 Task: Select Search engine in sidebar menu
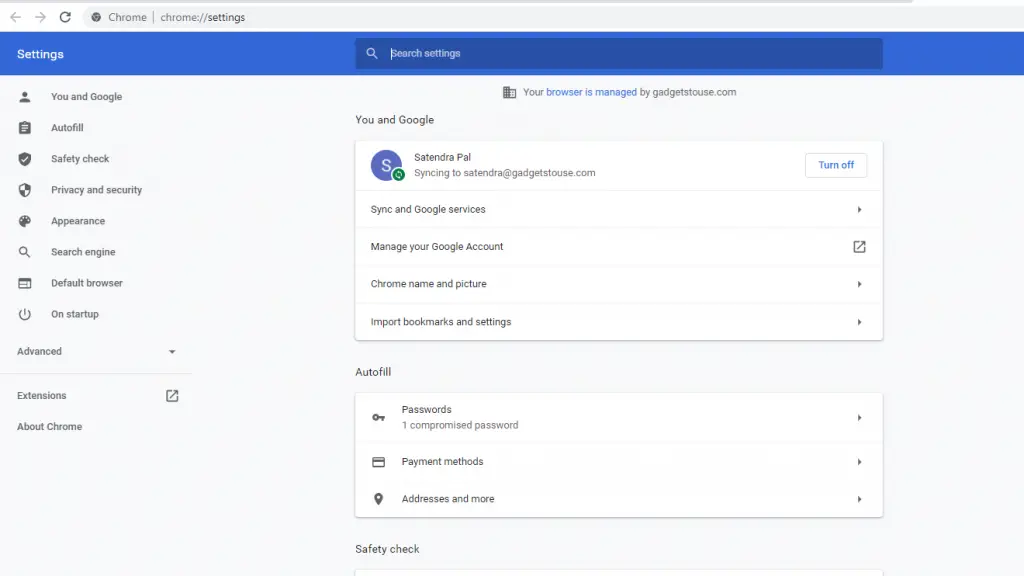tap(83, 252)
